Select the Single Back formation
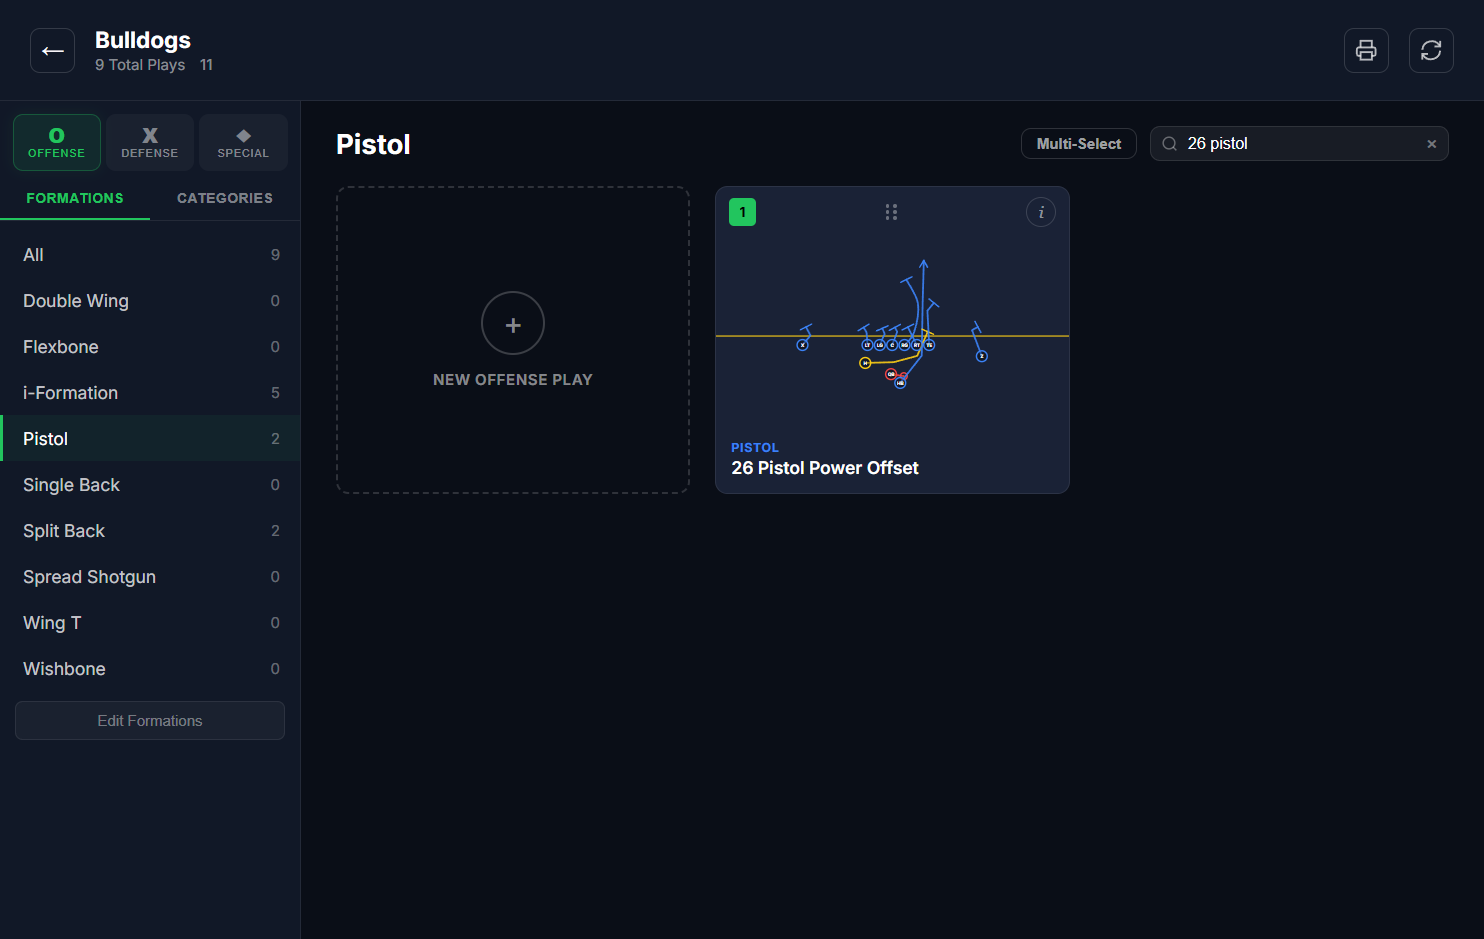1484x939 pixels. coord(150,485)
